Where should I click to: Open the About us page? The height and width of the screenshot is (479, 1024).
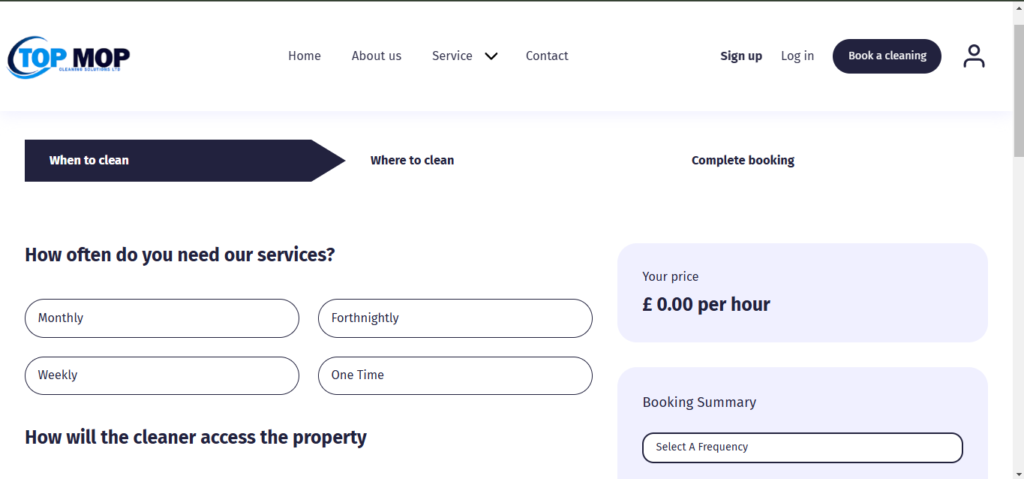click(x=376, y=56)
